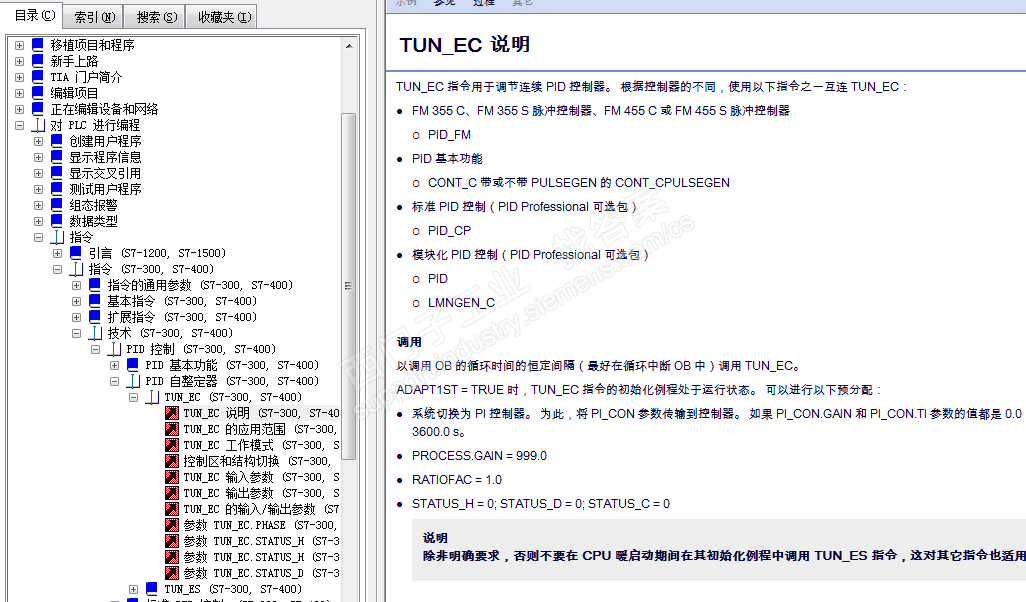The image size is (1026, 602).
Task: Click book icon next to PID 基本功能
Action: 133,364
